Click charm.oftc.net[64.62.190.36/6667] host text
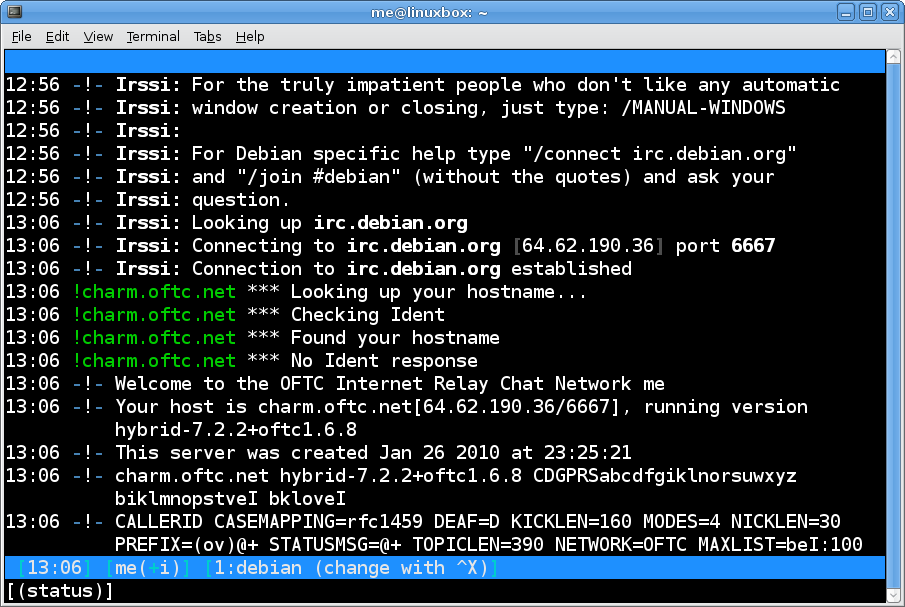 (439, 407)
